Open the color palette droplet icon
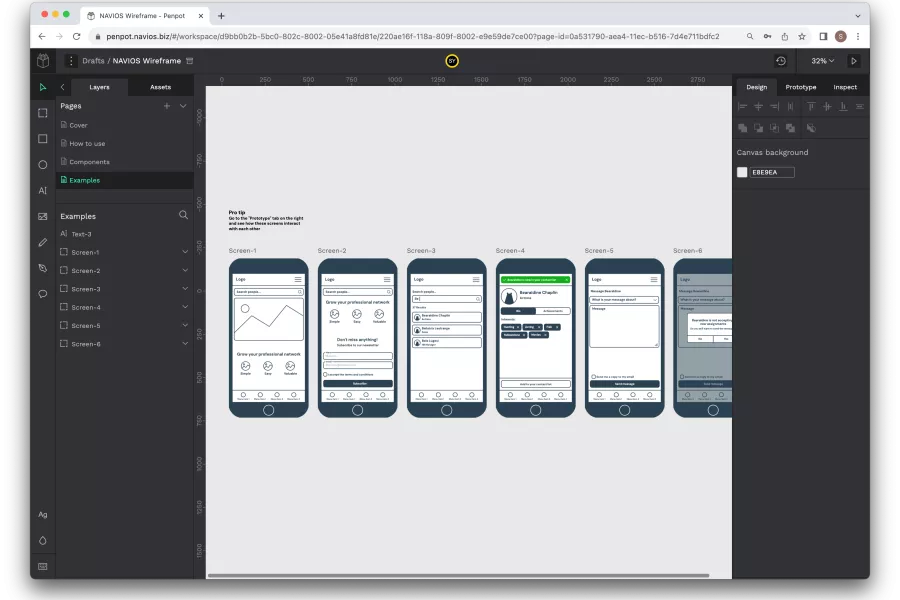 click(42, 540)
